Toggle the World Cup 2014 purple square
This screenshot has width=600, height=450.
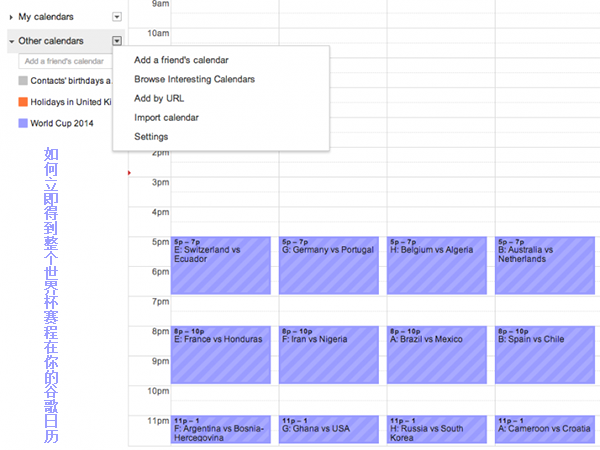23,124
